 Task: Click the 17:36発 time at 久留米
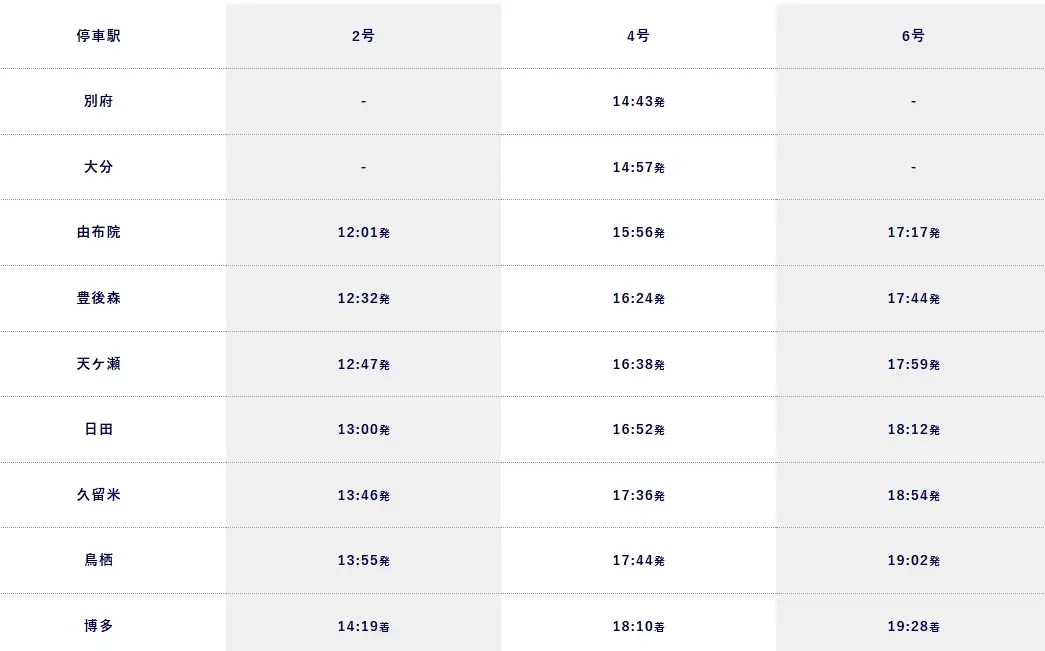click(x=638, y=496)
